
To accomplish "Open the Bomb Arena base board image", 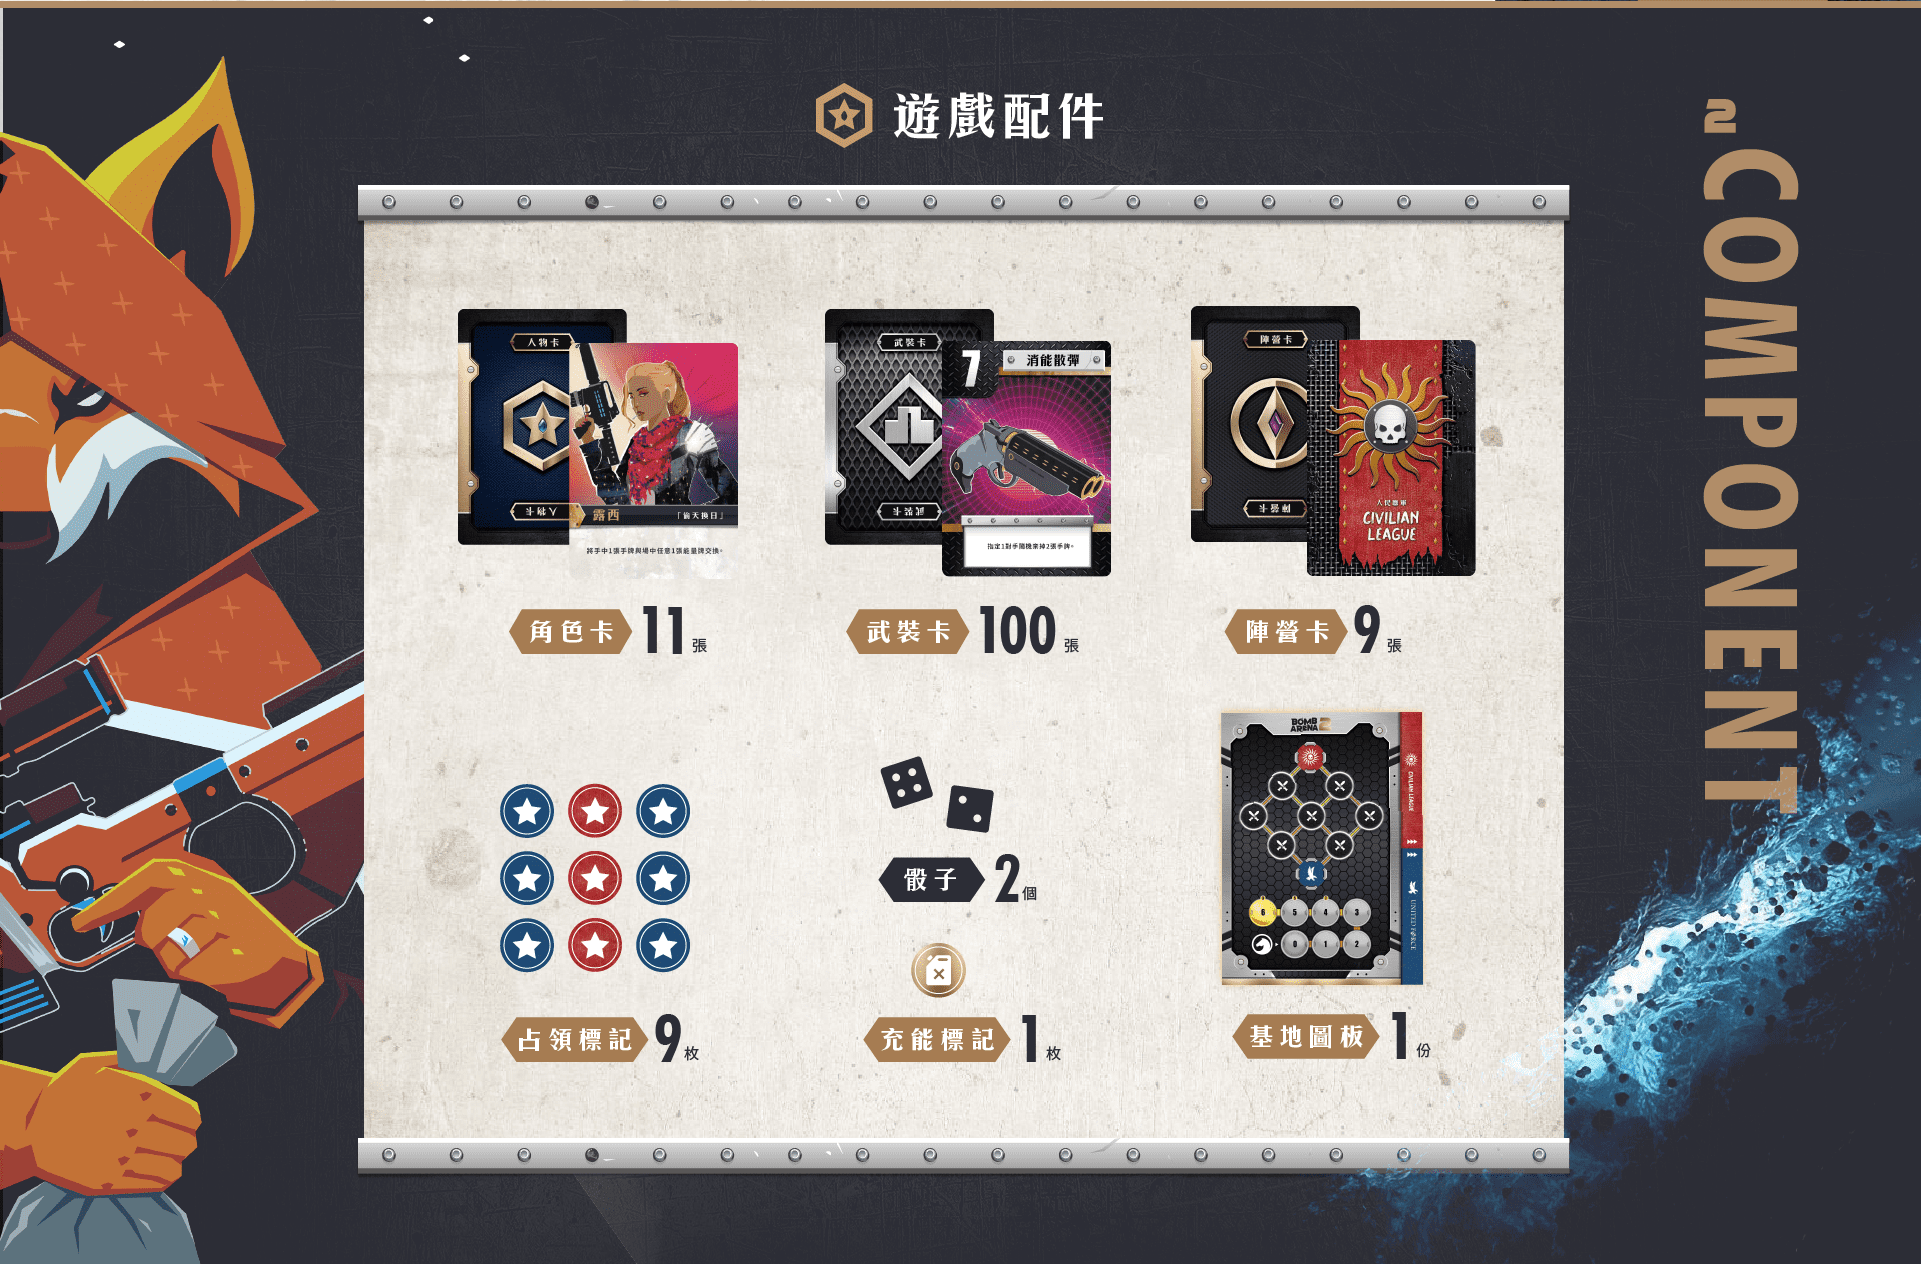I will point(1321,848).
